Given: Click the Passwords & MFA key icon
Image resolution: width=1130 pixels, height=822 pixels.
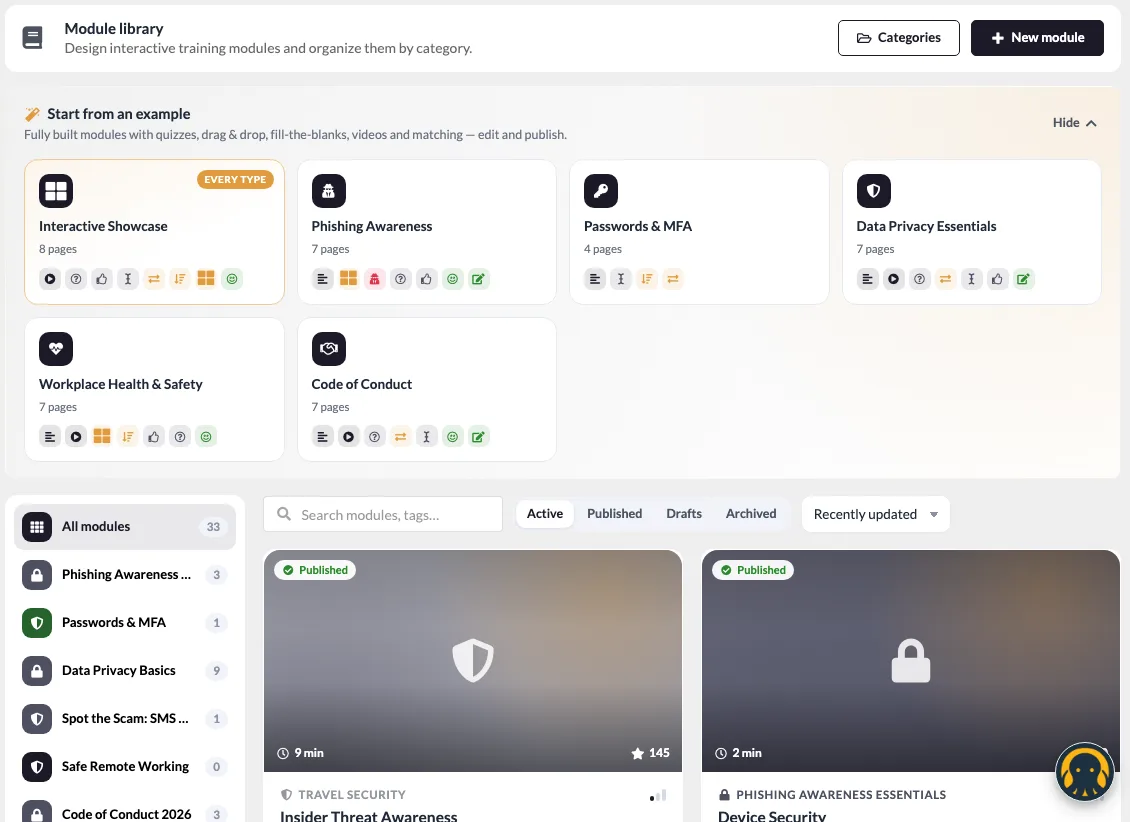Looking at the screenshot, I should point(601,191).
